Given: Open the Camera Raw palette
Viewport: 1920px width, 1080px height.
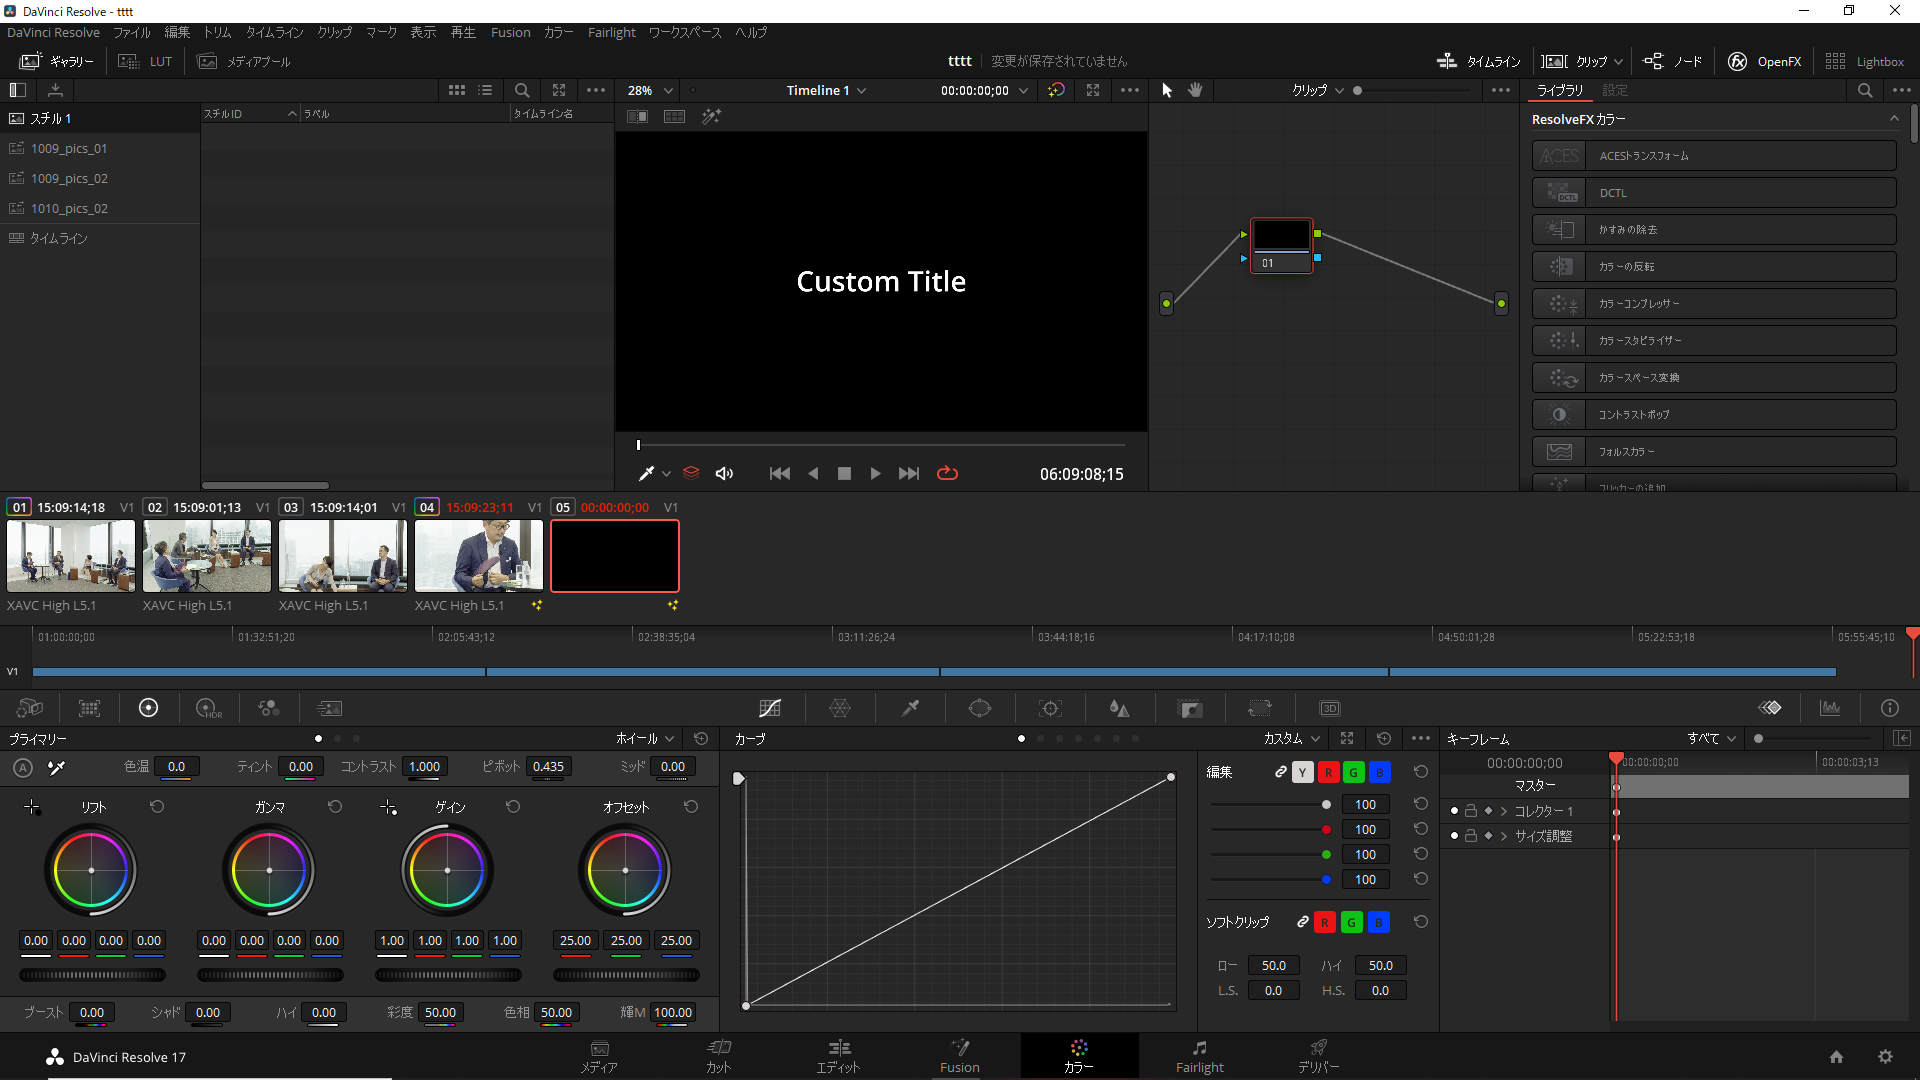Looking at the screenshot, I should (x=30, y=708).
